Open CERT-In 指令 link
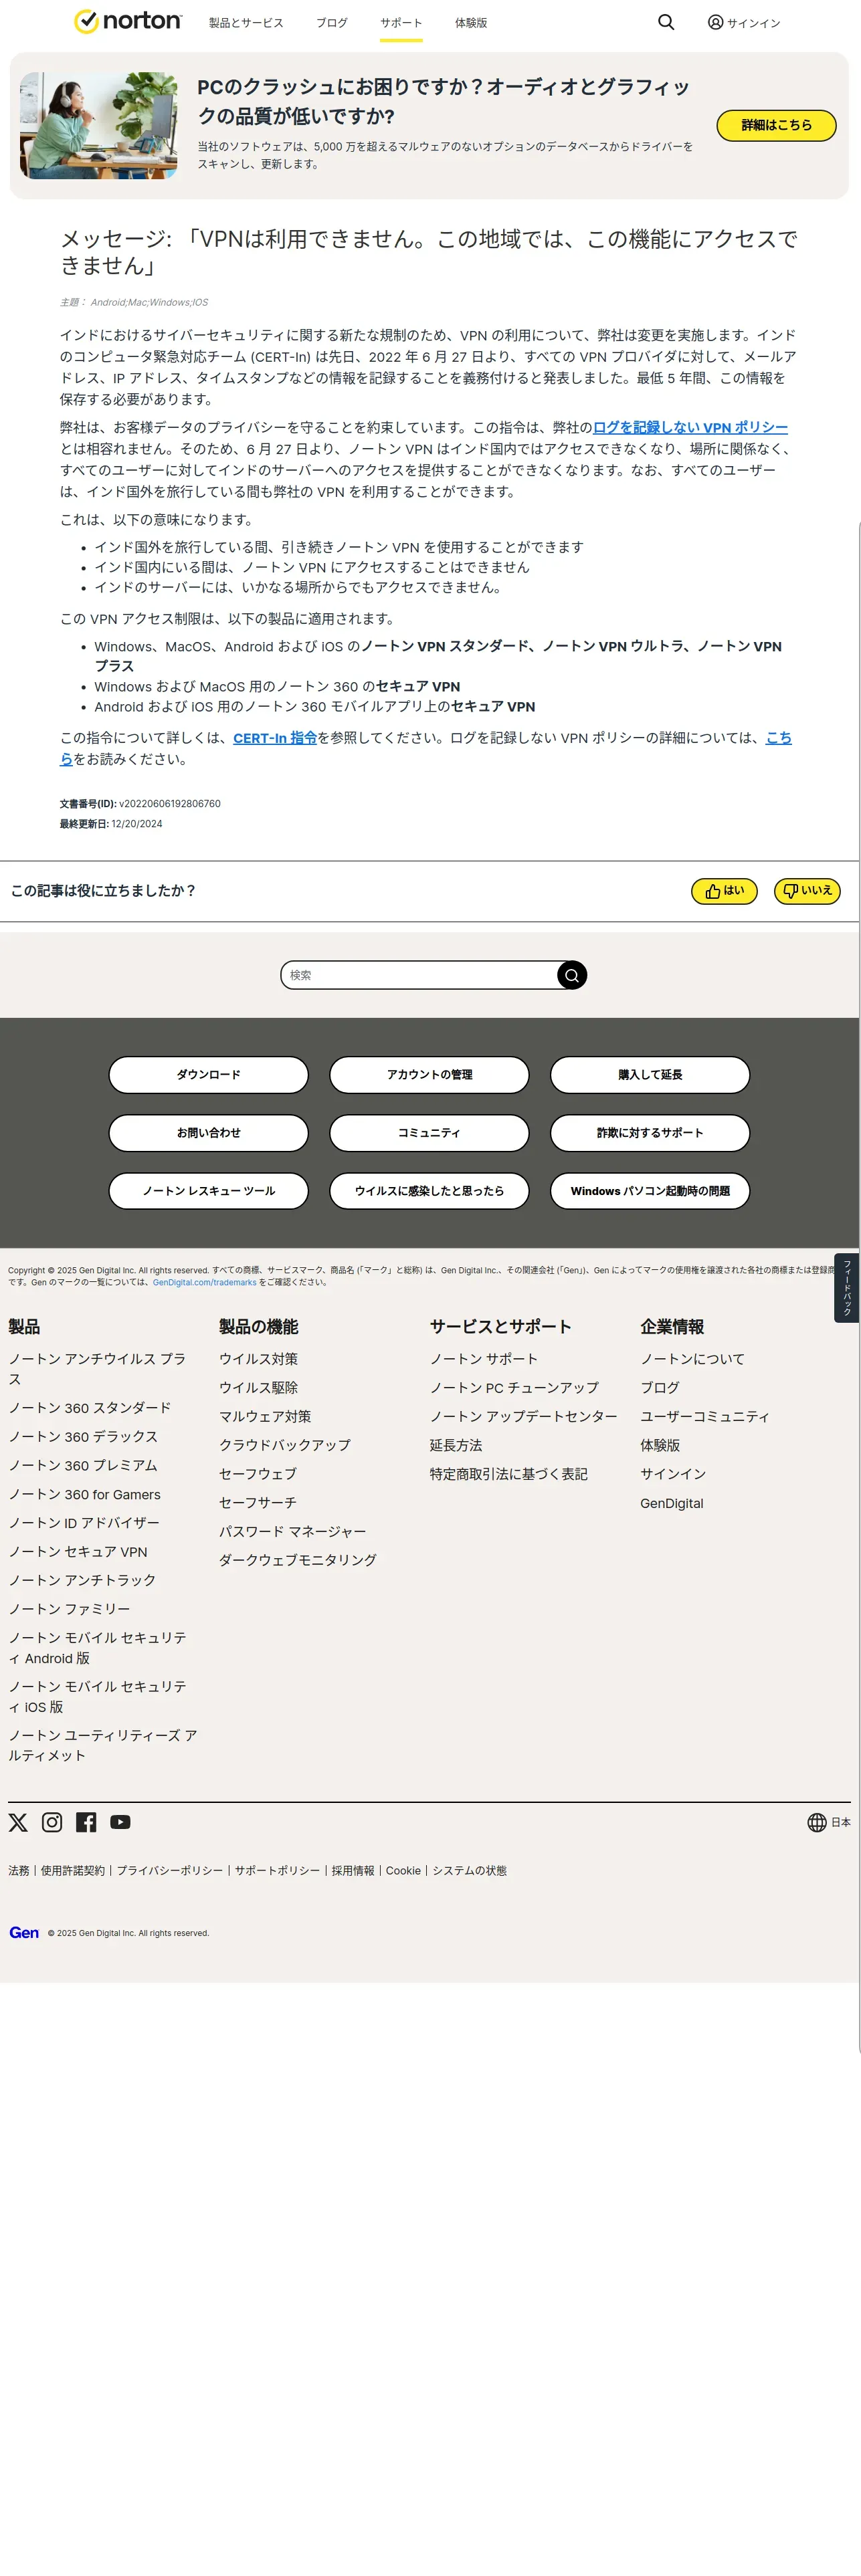This screenshot has height=2576, width=861. (x=275, y=738)
